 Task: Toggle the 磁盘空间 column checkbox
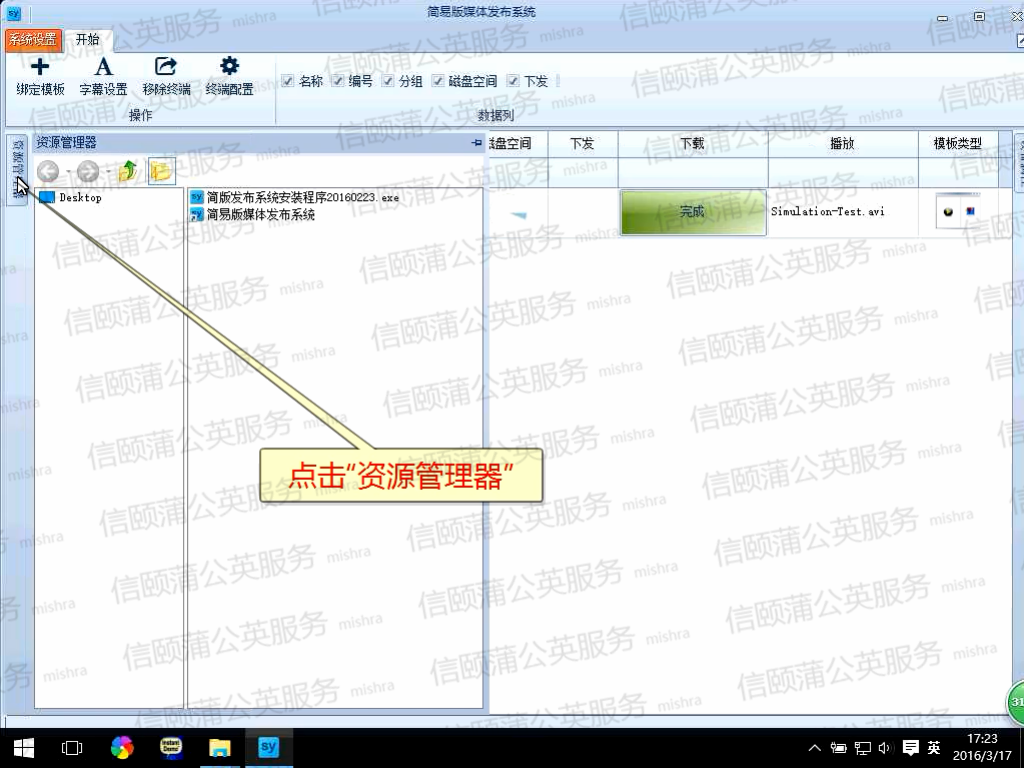(x=438, y=81)
